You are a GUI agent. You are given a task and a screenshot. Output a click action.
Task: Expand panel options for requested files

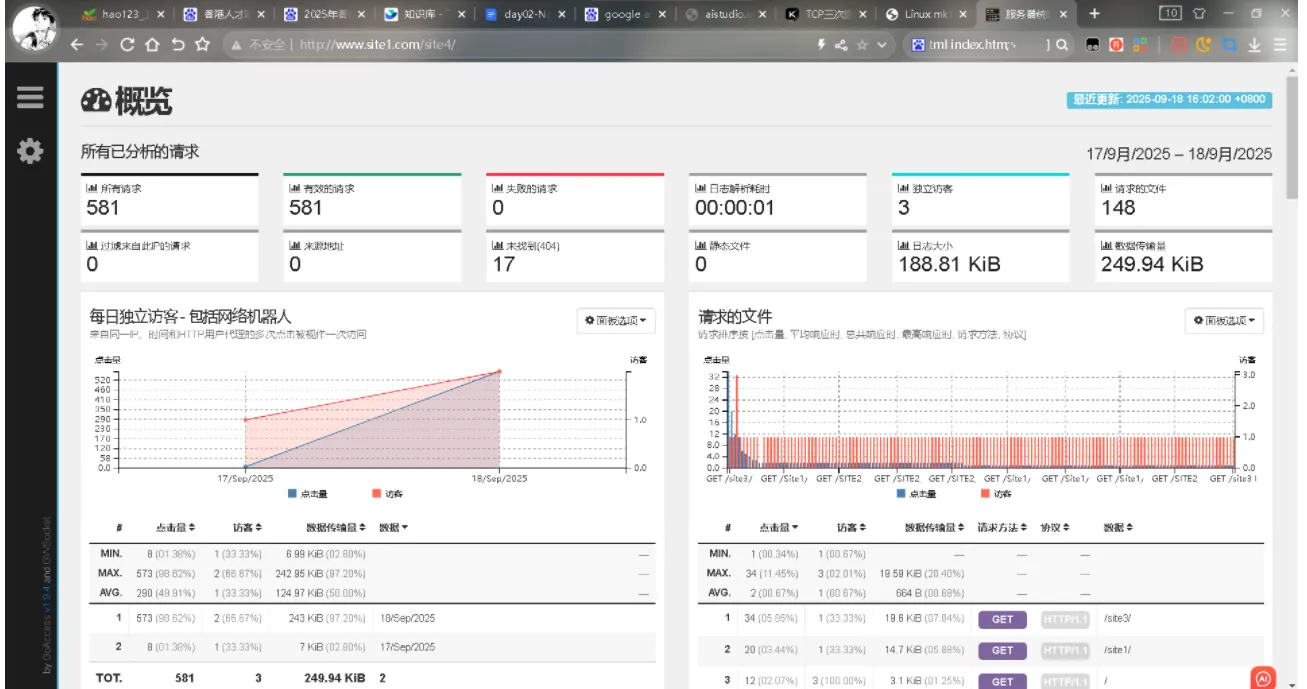pos(1225,321)
